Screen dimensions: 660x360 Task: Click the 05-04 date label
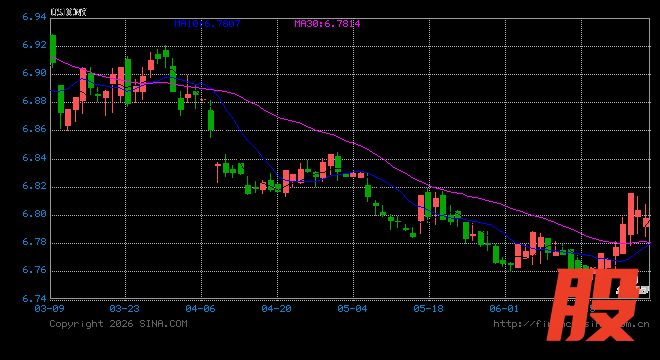352,309
